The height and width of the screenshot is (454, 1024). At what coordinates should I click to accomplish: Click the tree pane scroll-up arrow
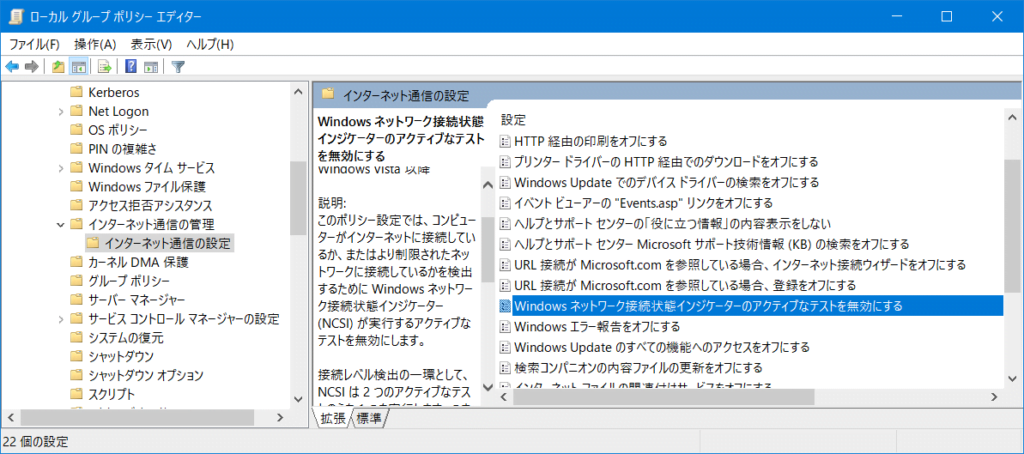tap(298, 92)
